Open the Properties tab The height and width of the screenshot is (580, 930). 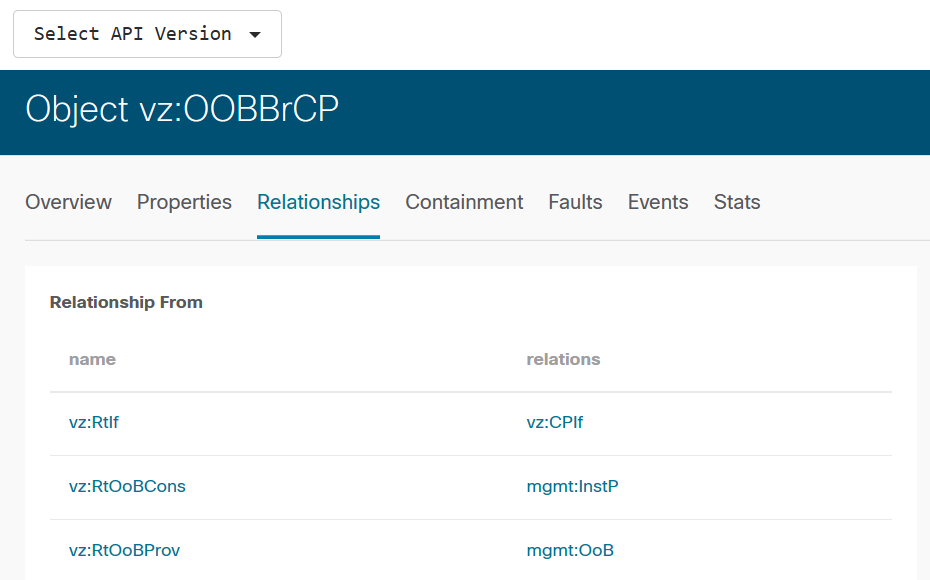point(184,202)
